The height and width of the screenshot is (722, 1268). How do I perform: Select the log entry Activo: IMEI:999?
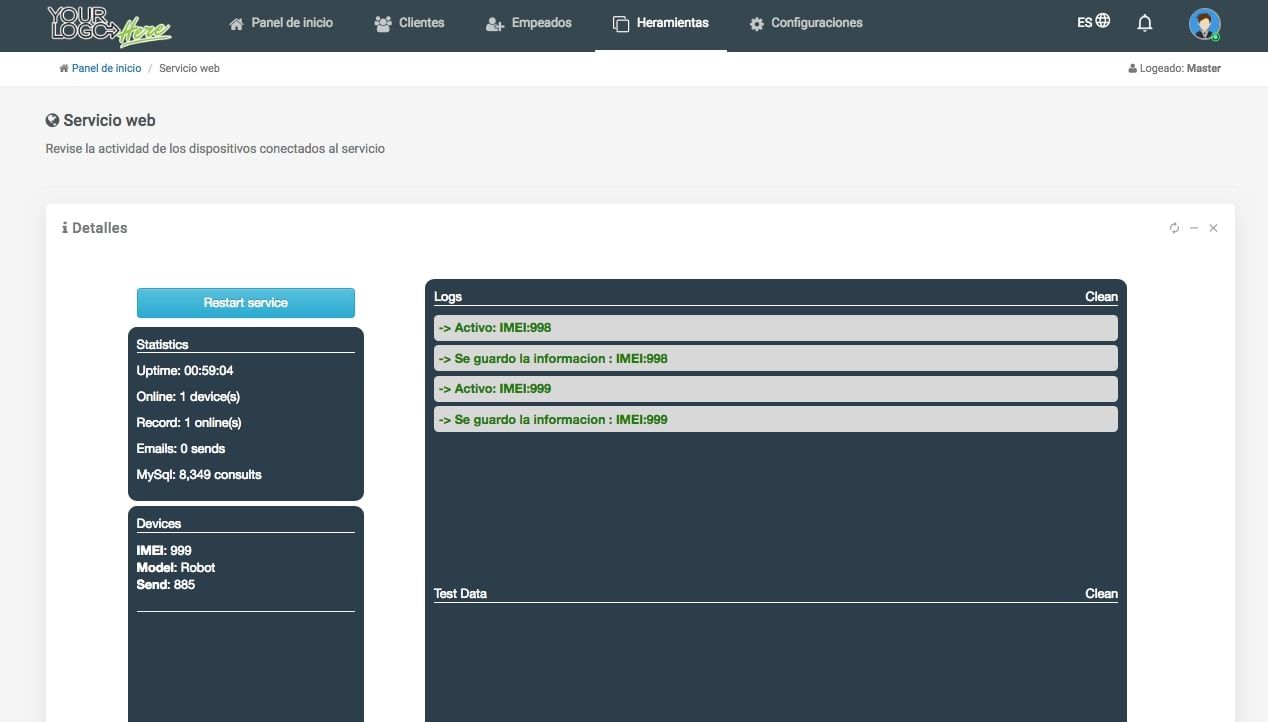[775, 389]
